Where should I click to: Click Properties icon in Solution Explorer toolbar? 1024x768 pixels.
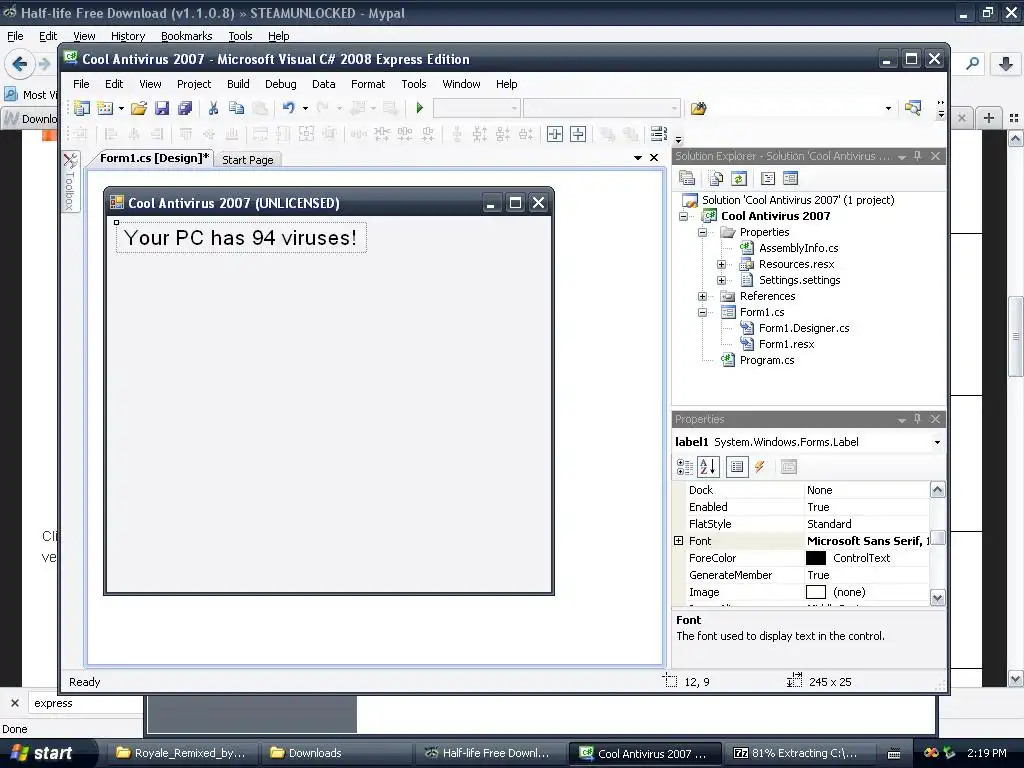click(686, 178)
